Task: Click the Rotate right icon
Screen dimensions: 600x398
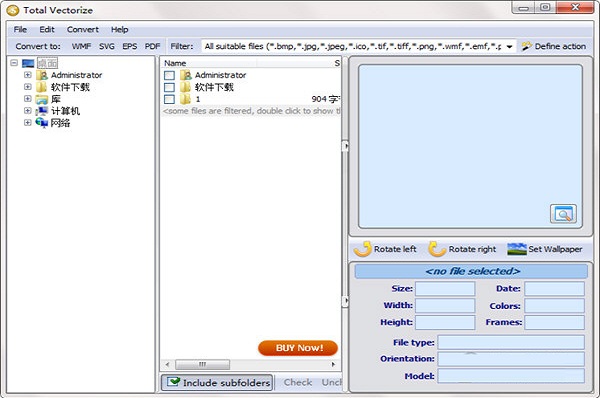Action: [437, 249]
